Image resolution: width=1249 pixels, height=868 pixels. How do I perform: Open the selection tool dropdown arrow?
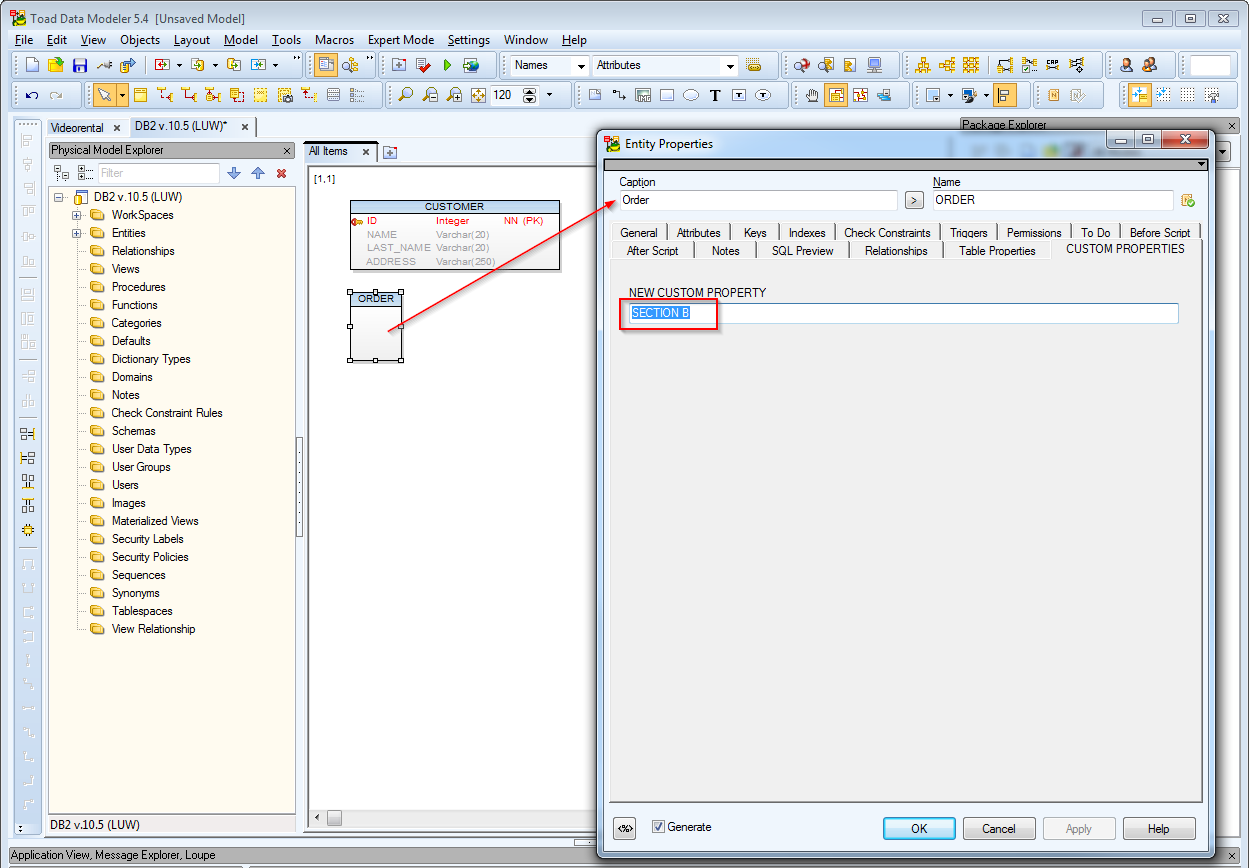[x=123, y=95]
